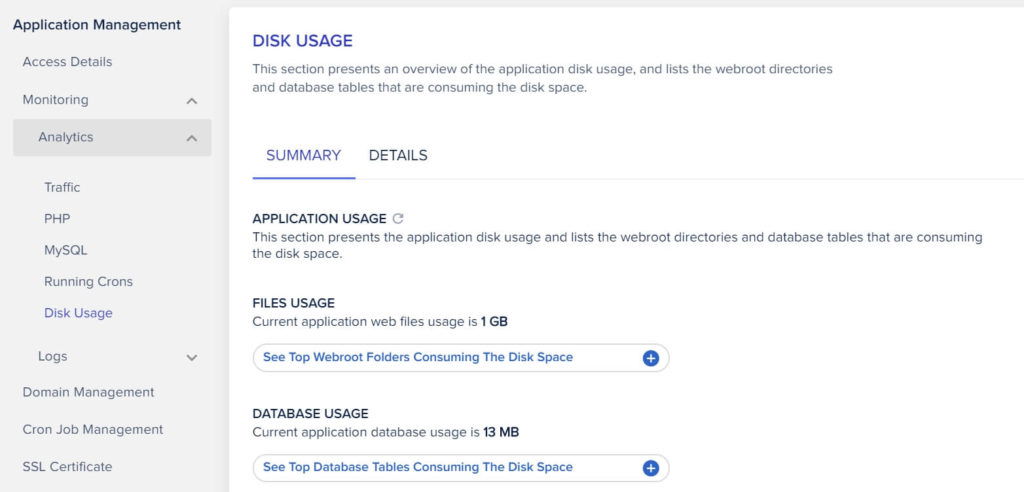The width and height of the screenshot is (1024, 492).
Task: Select the SUMMARY tab
Action: [x=304, y=156]
